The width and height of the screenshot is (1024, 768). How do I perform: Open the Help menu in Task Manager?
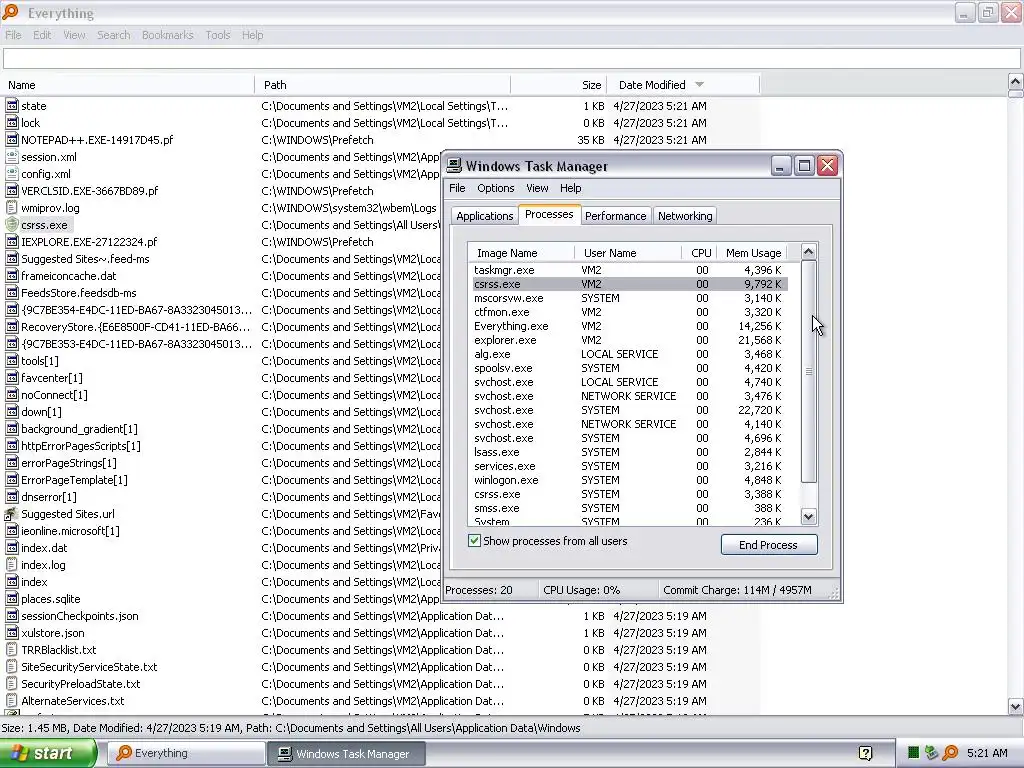pos(570,188)
